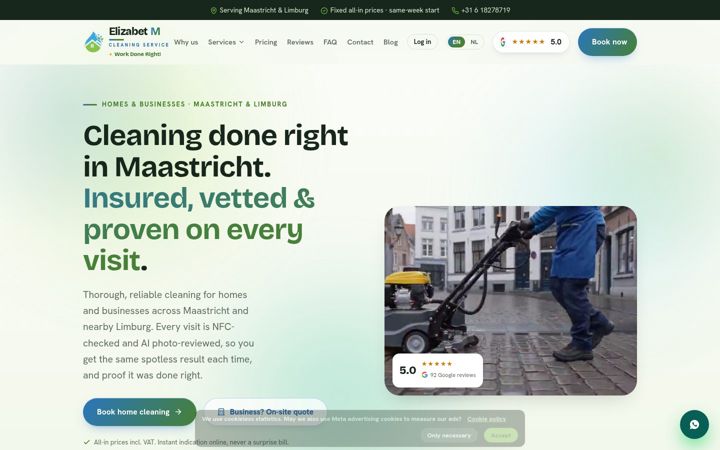Click the checkmark icon beside Fixed all-in prices
720x450 pixels.
[324, 10]
